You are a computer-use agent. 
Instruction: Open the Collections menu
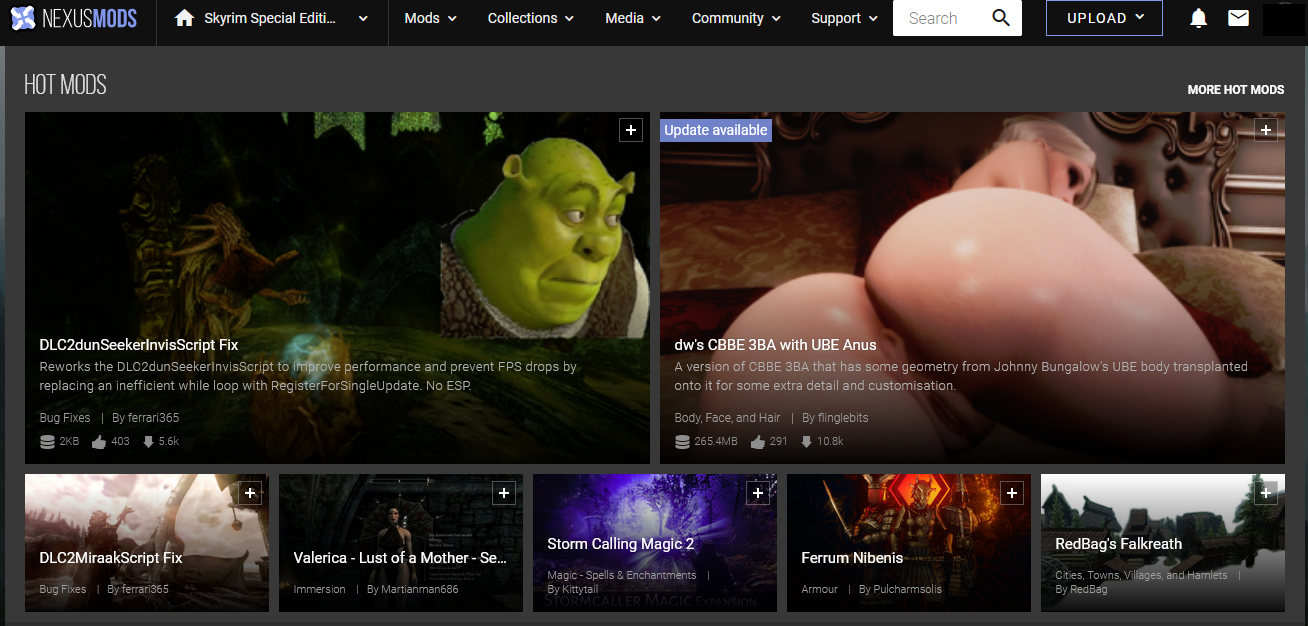pyautogui.click(x=531, y=18)
